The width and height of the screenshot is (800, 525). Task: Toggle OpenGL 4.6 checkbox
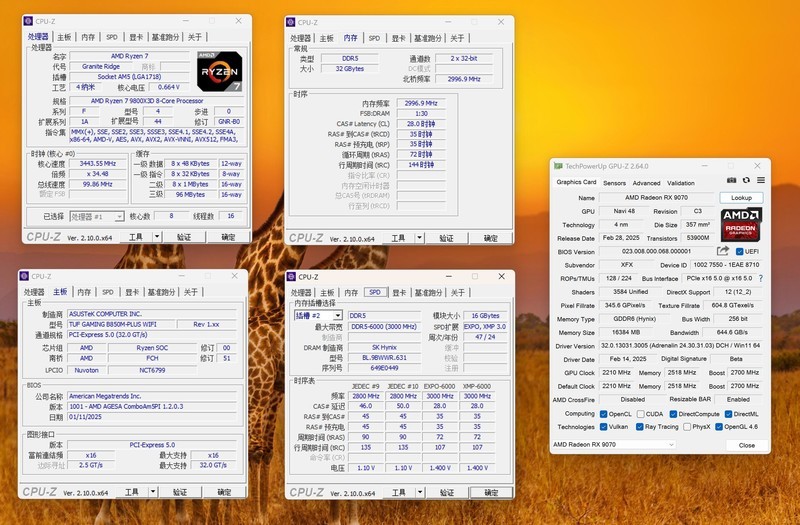click(719, 427)
